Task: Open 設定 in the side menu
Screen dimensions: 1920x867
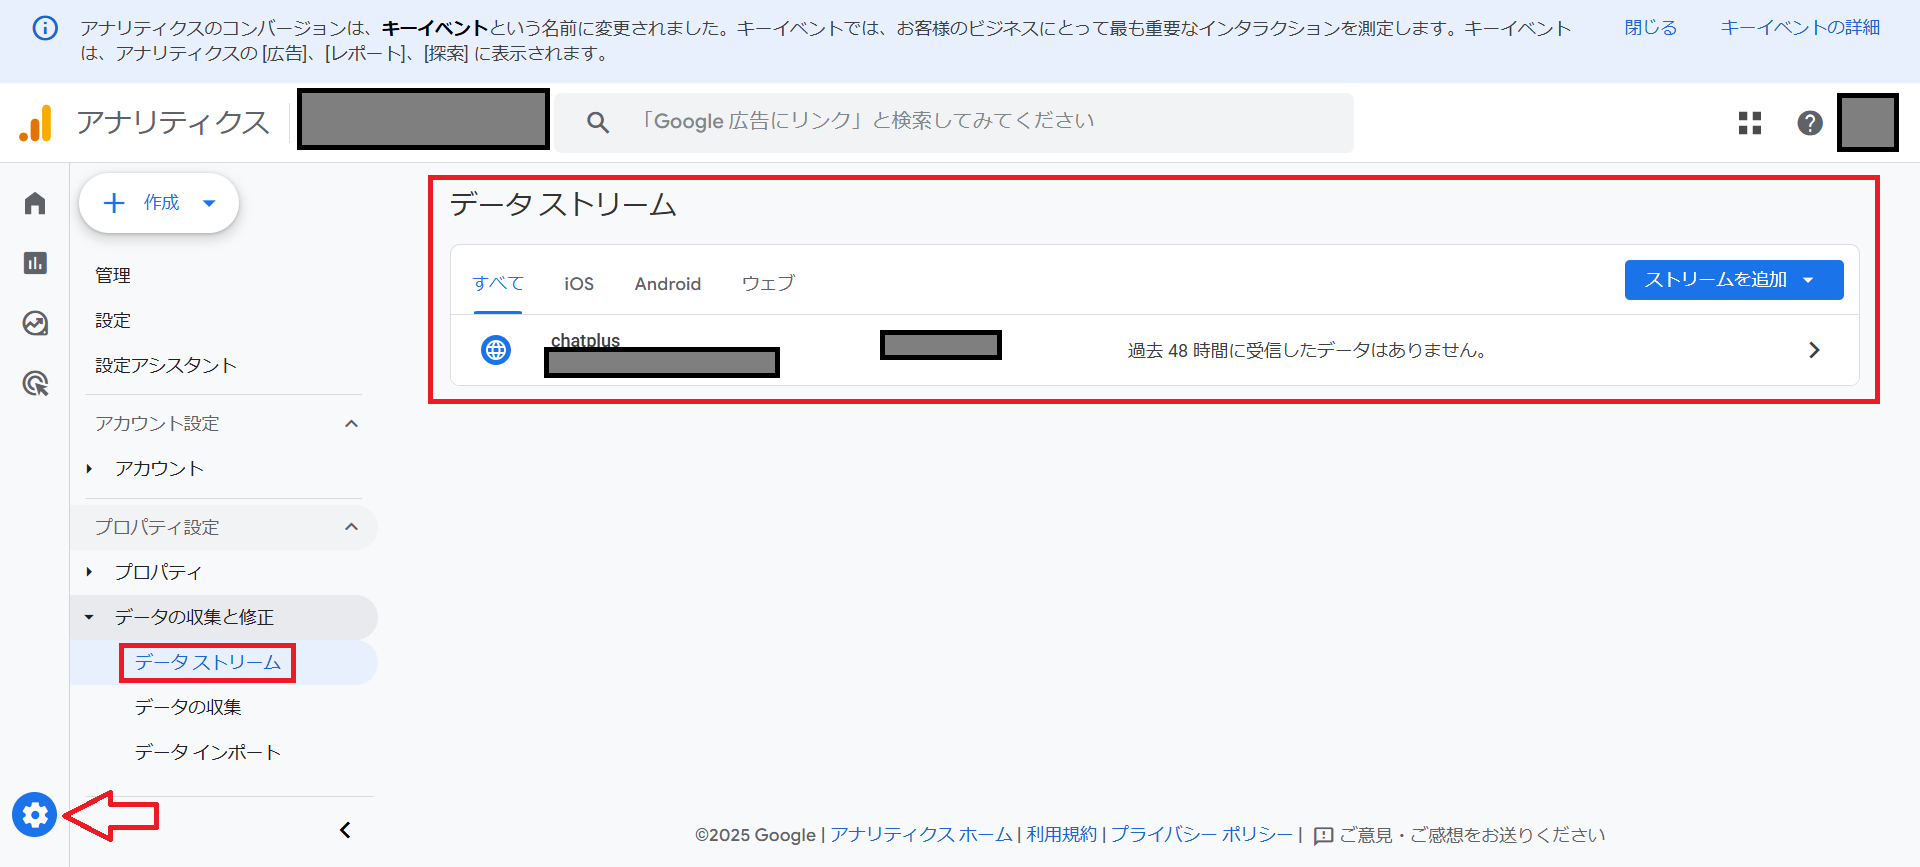Action: point(113,320)
